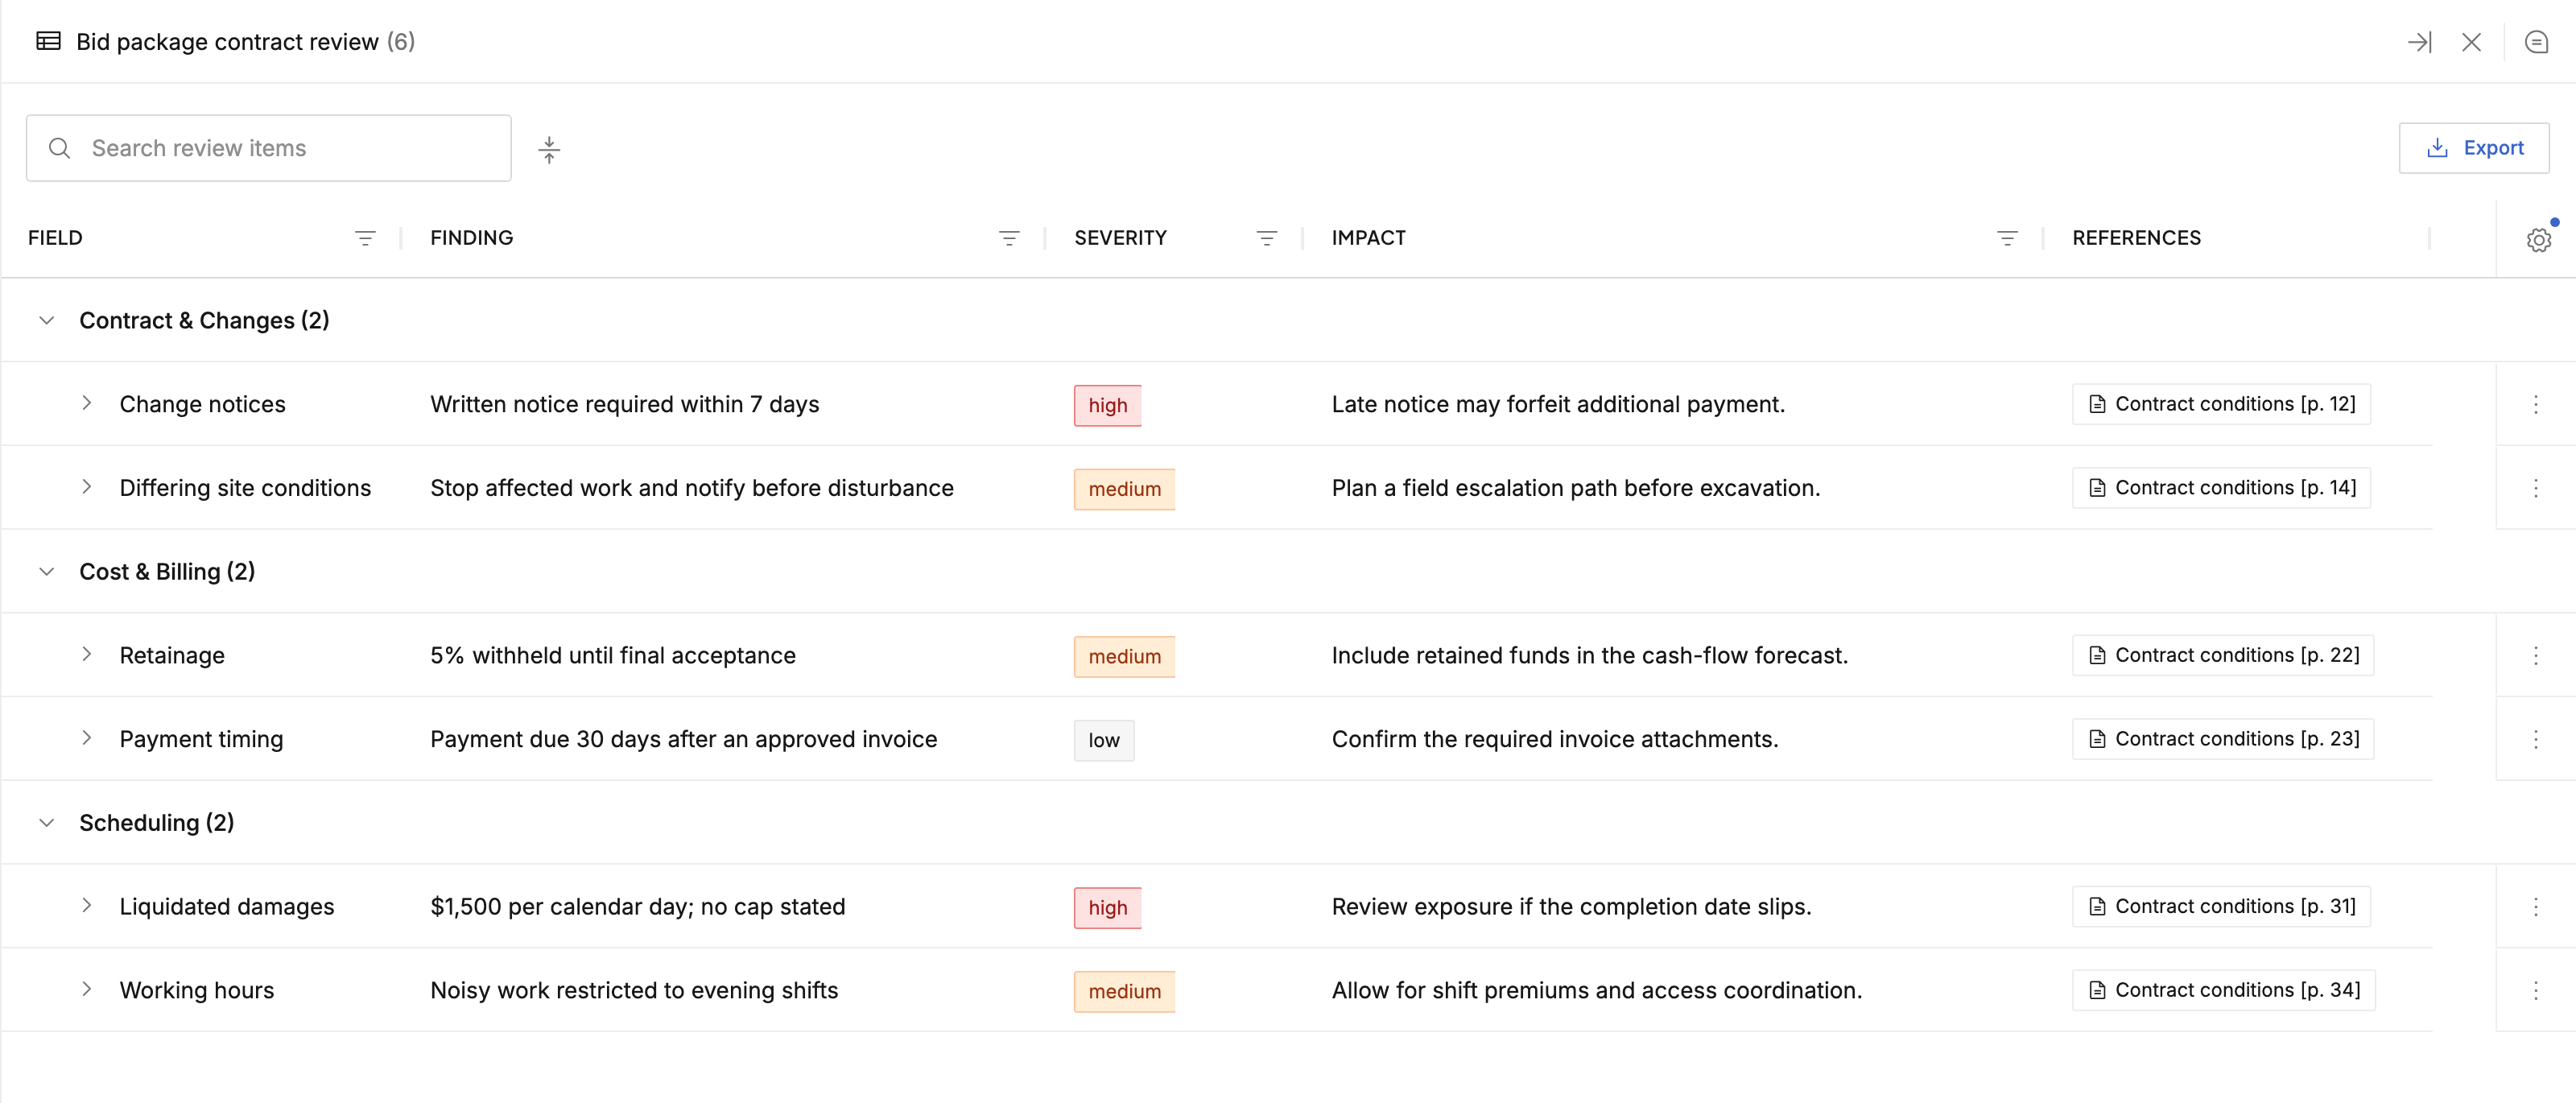Filter the SEVERITY column

[1266, 238]
